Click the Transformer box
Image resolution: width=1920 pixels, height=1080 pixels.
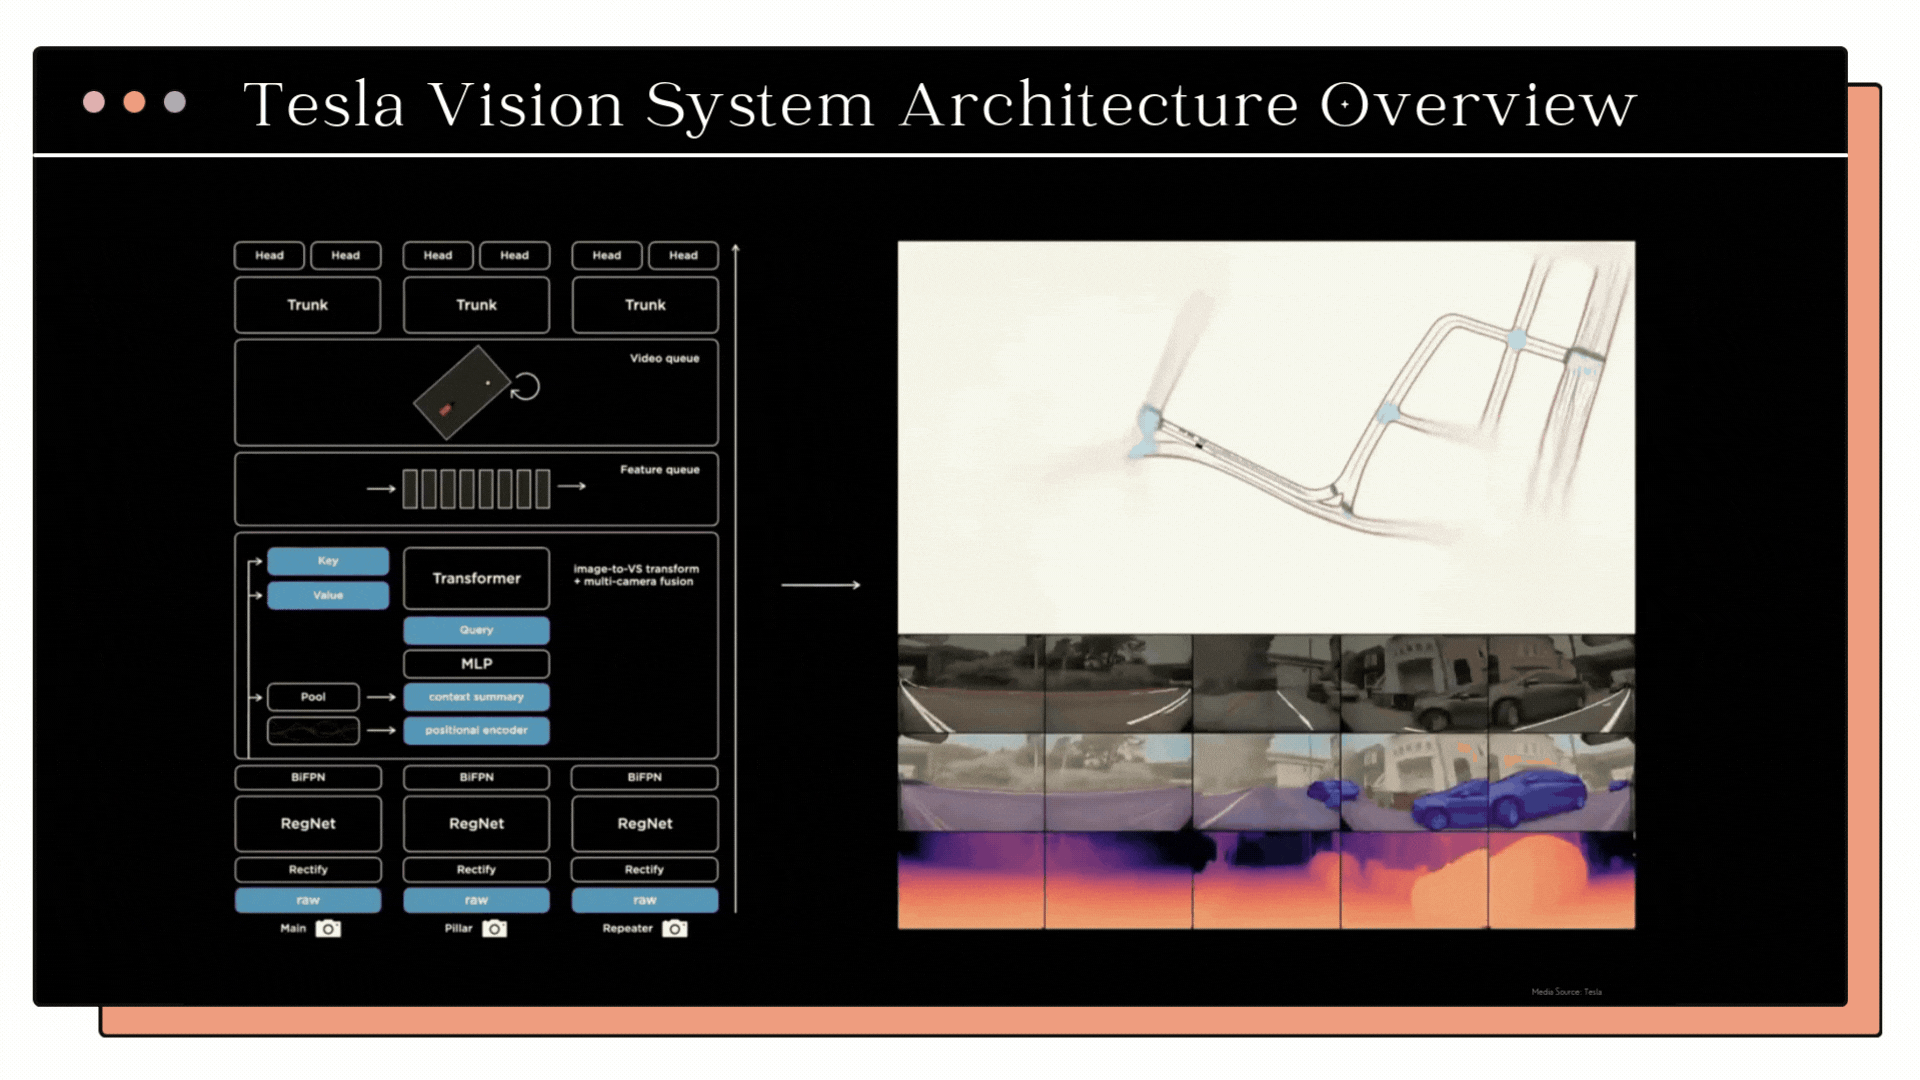(476, 578)
